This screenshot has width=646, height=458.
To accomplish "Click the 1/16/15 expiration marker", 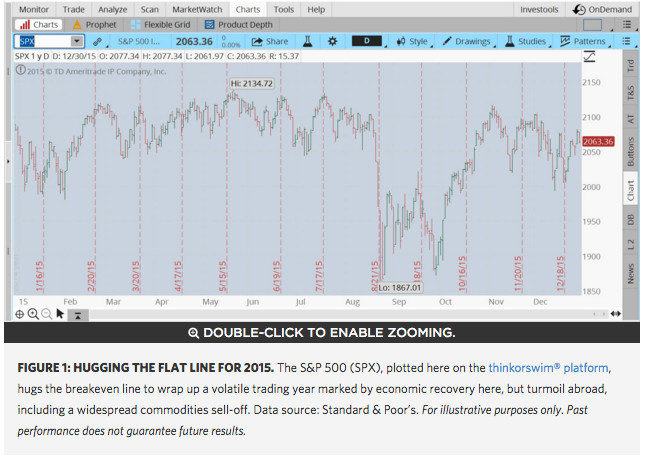I will [40, 276].
